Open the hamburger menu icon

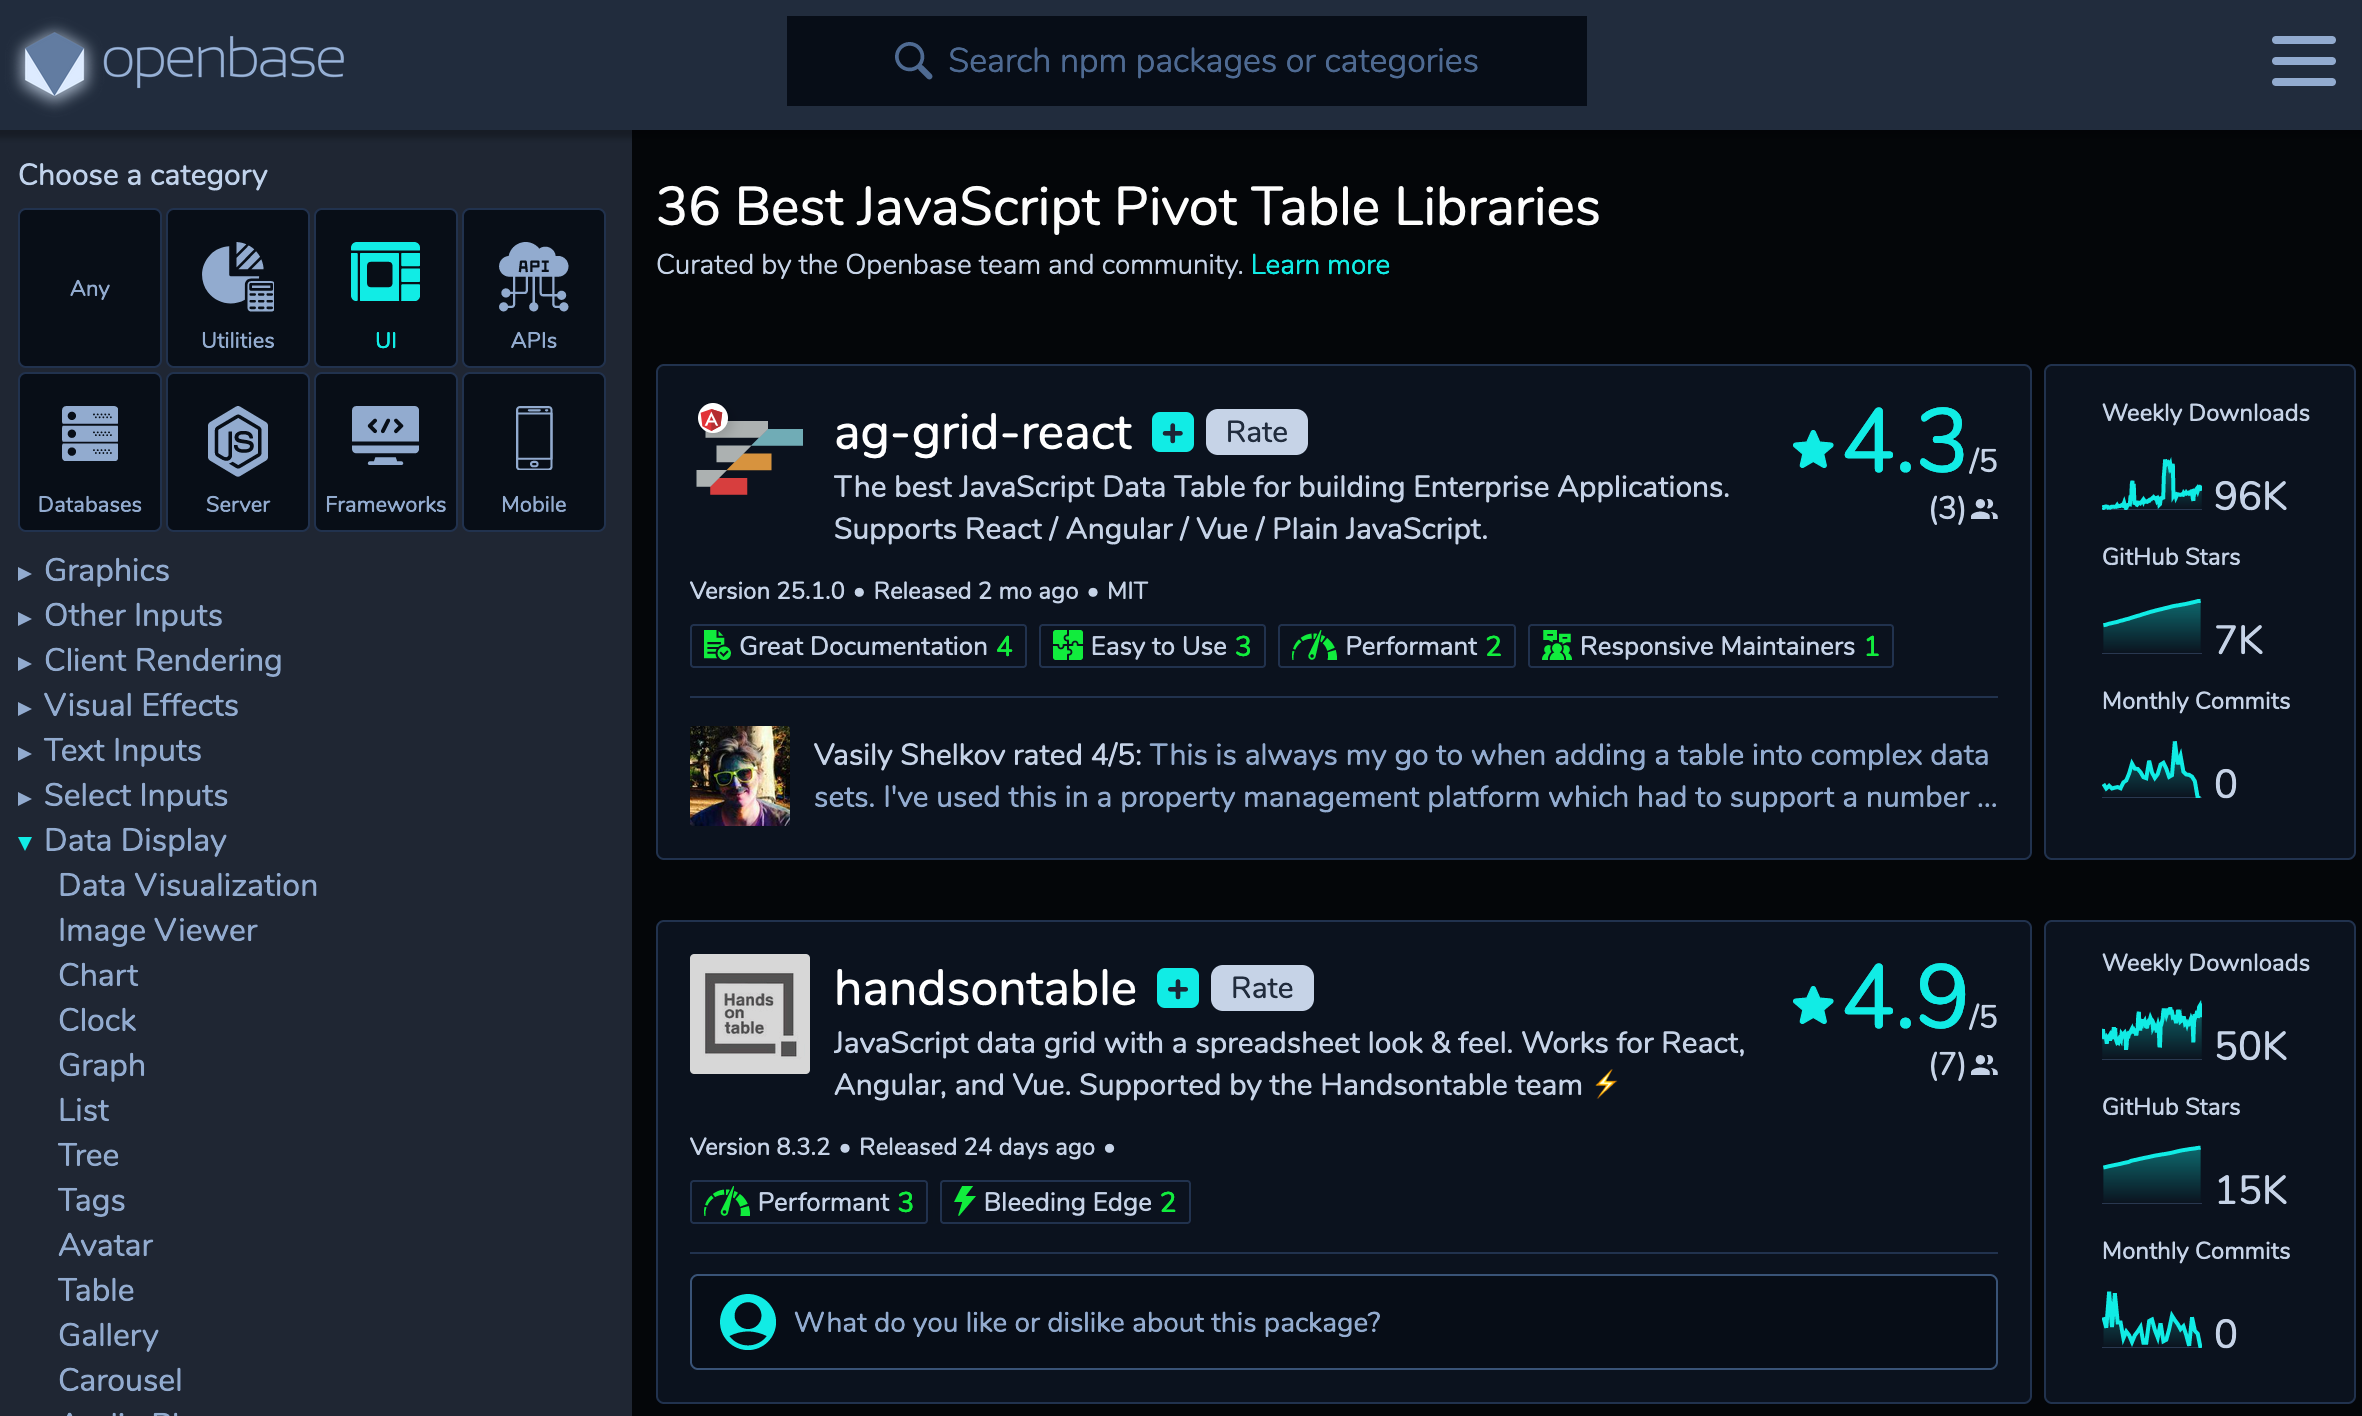(x=2302, y=61)
